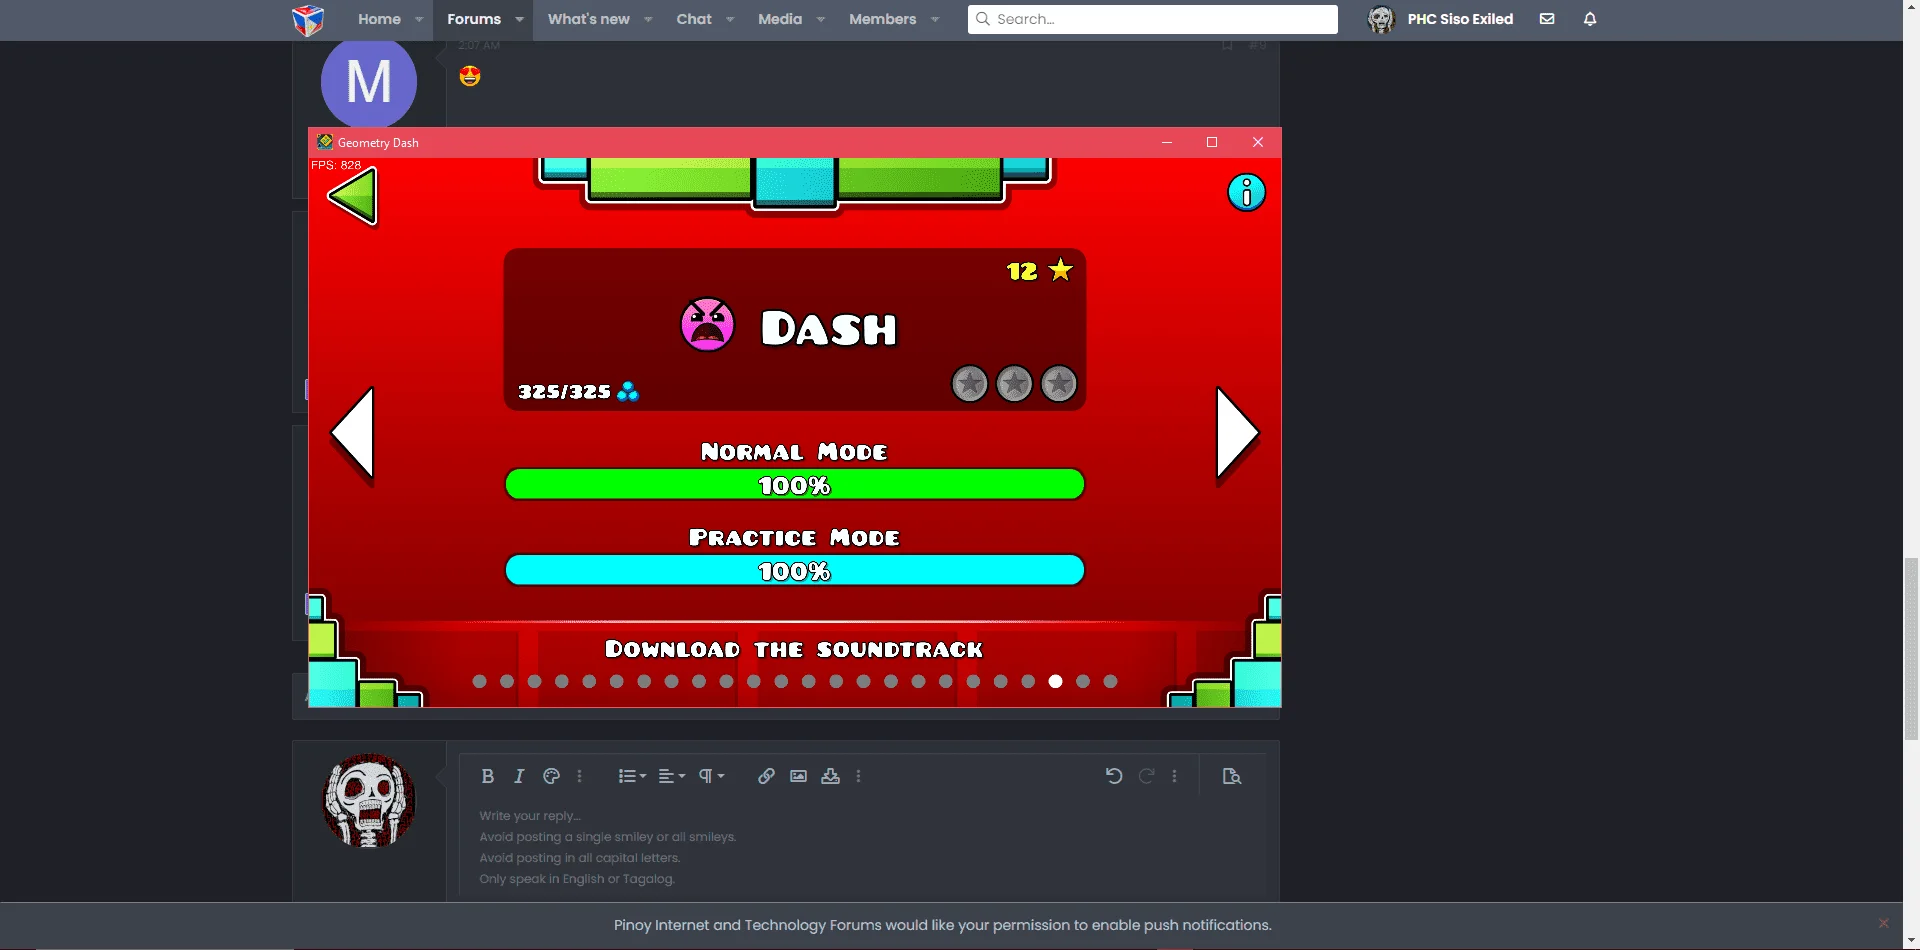1920x950 pixels.
Task: Expand the Forums dropdown arrow
Action: [x=519, y=19]
